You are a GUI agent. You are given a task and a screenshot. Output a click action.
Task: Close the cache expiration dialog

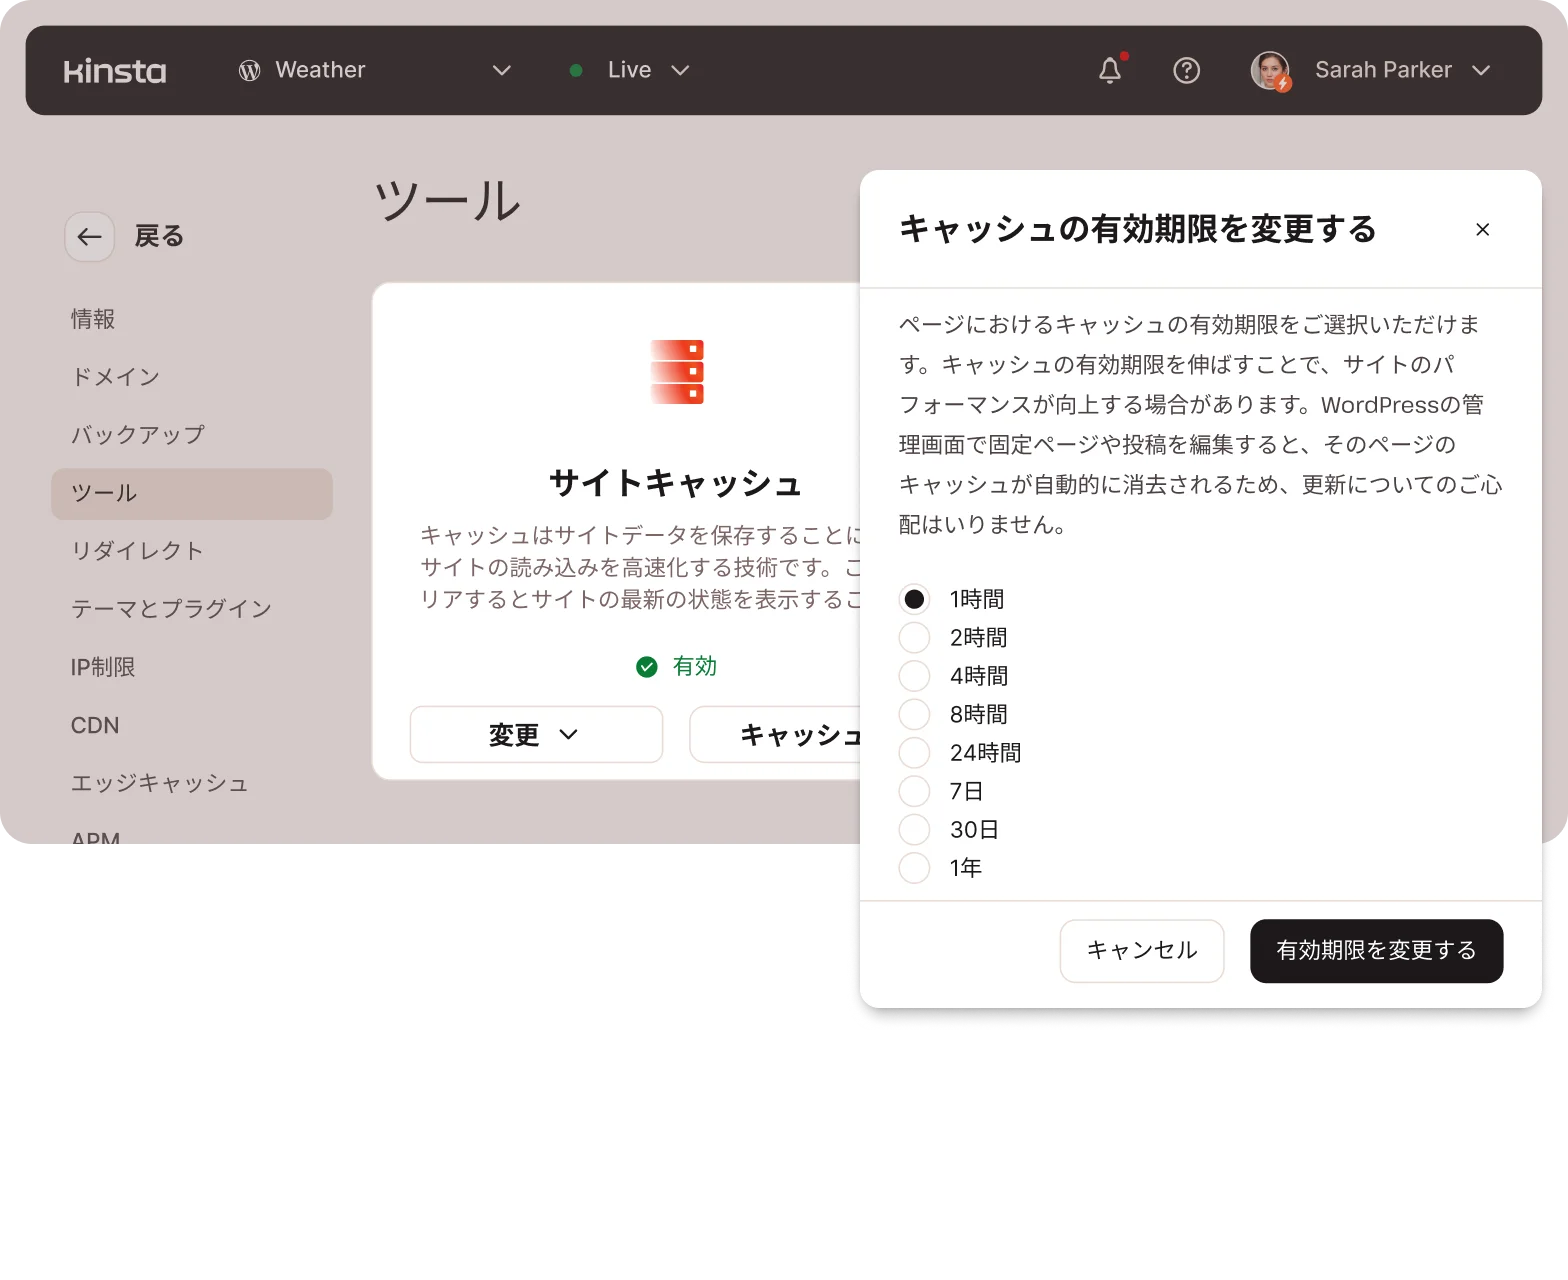pyautogui.click(x=1482, y=230)
